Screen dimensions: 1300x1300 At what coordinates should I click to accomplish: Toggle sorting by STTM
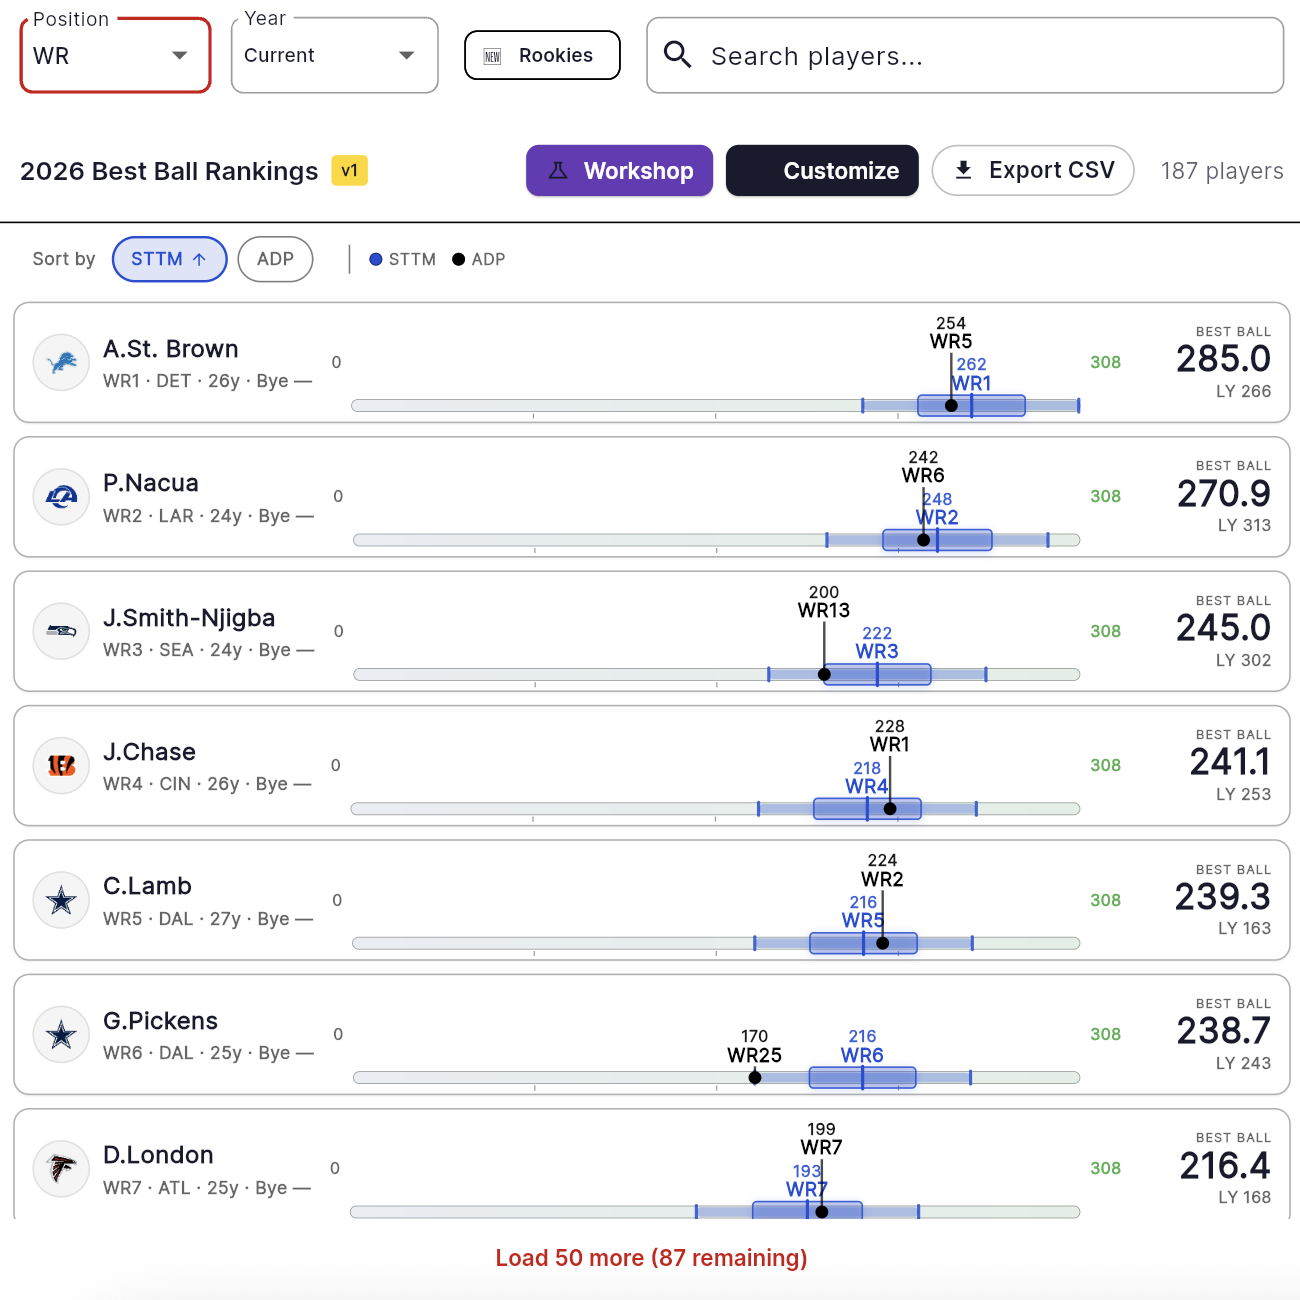coord(169,259)
